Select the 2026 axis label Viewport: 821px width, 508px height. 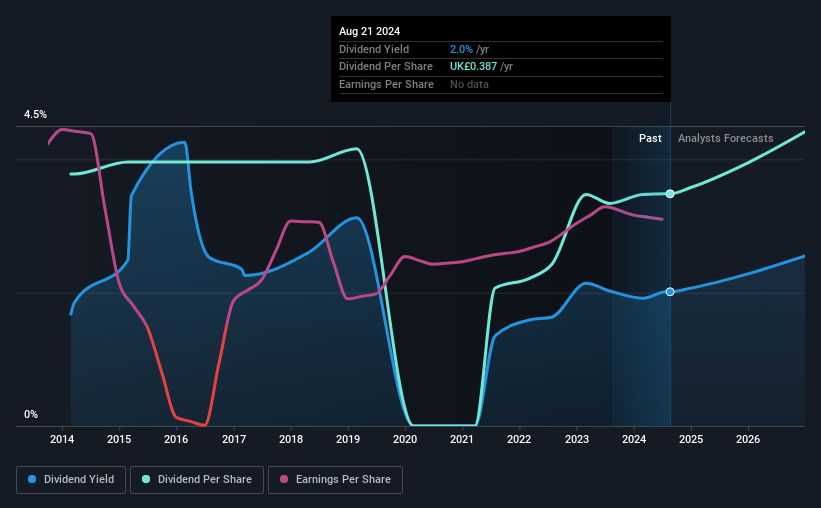[x=748, y=439]
